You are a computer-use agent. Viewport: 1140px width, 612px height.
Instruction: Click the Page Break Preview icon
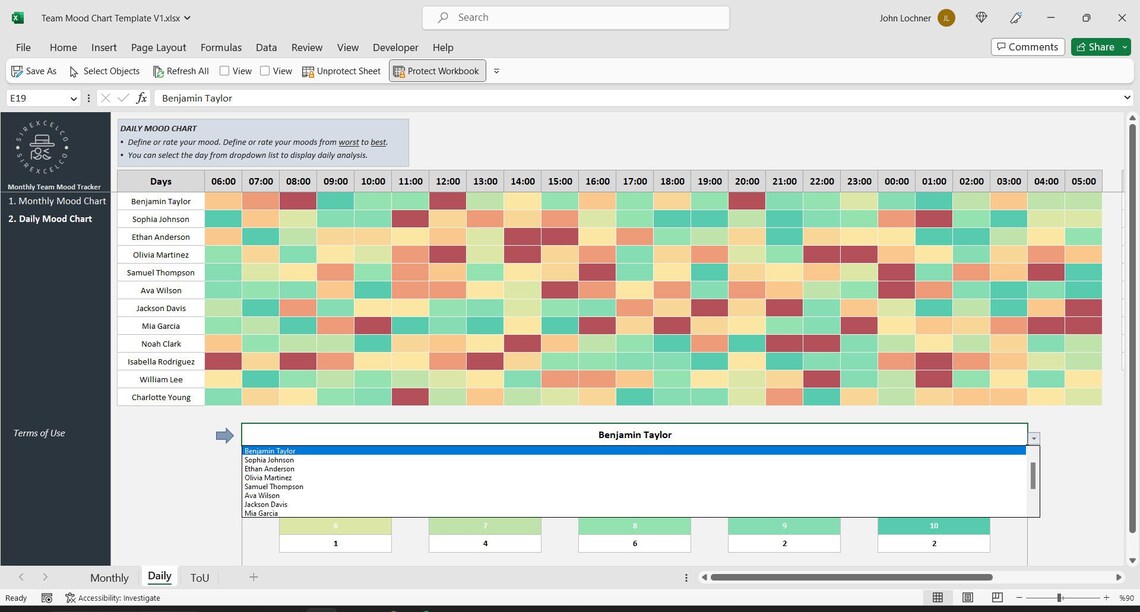point(996,597)
